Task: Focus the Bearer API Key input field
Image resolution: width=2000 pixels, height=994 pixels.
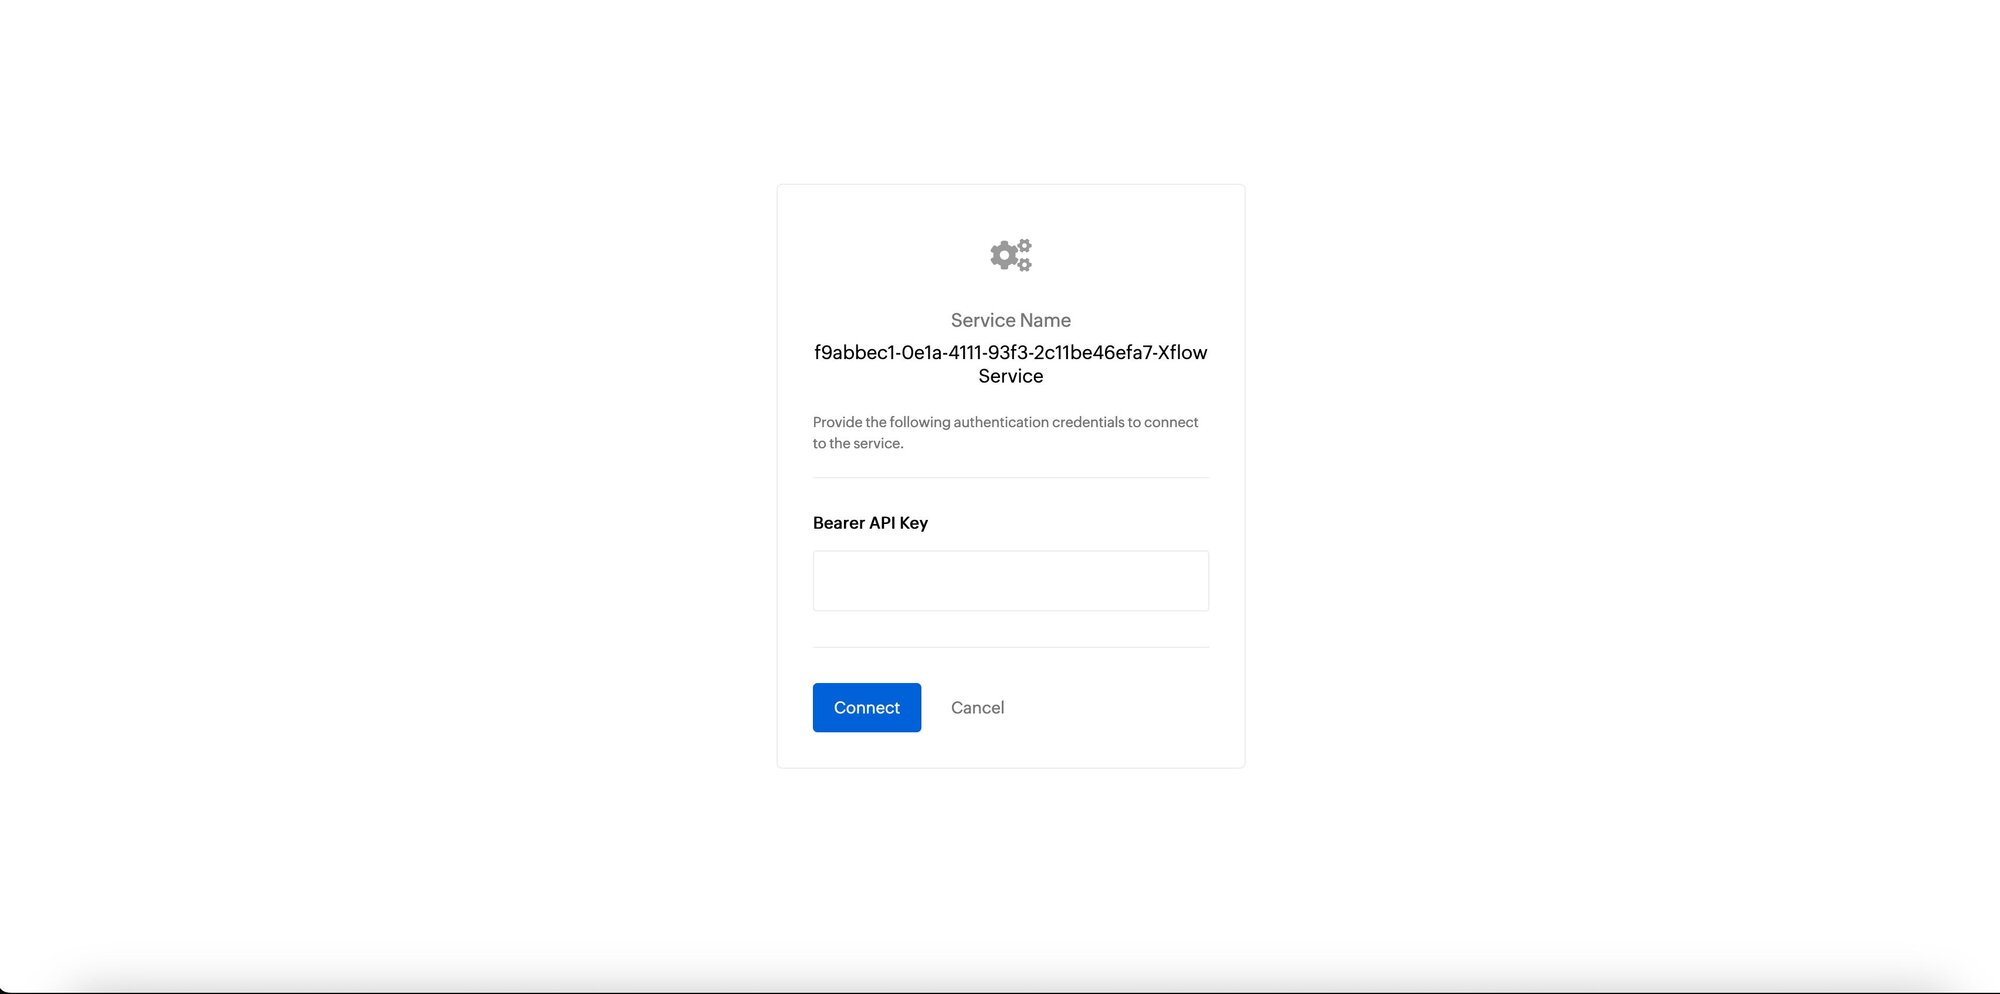Action: click(1011, 580)
